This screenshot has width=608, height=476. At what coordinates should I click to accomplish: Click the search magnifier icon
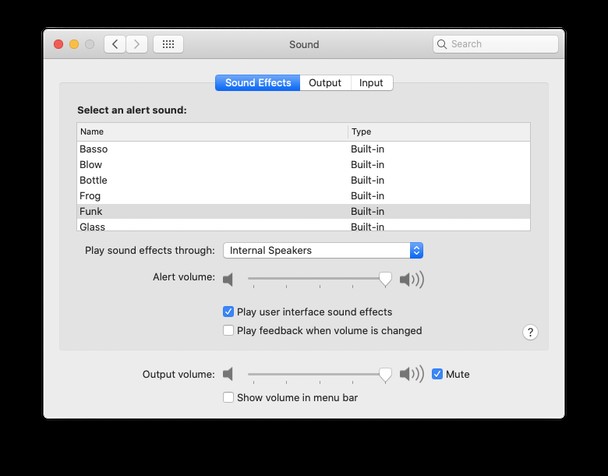[442, 44]
